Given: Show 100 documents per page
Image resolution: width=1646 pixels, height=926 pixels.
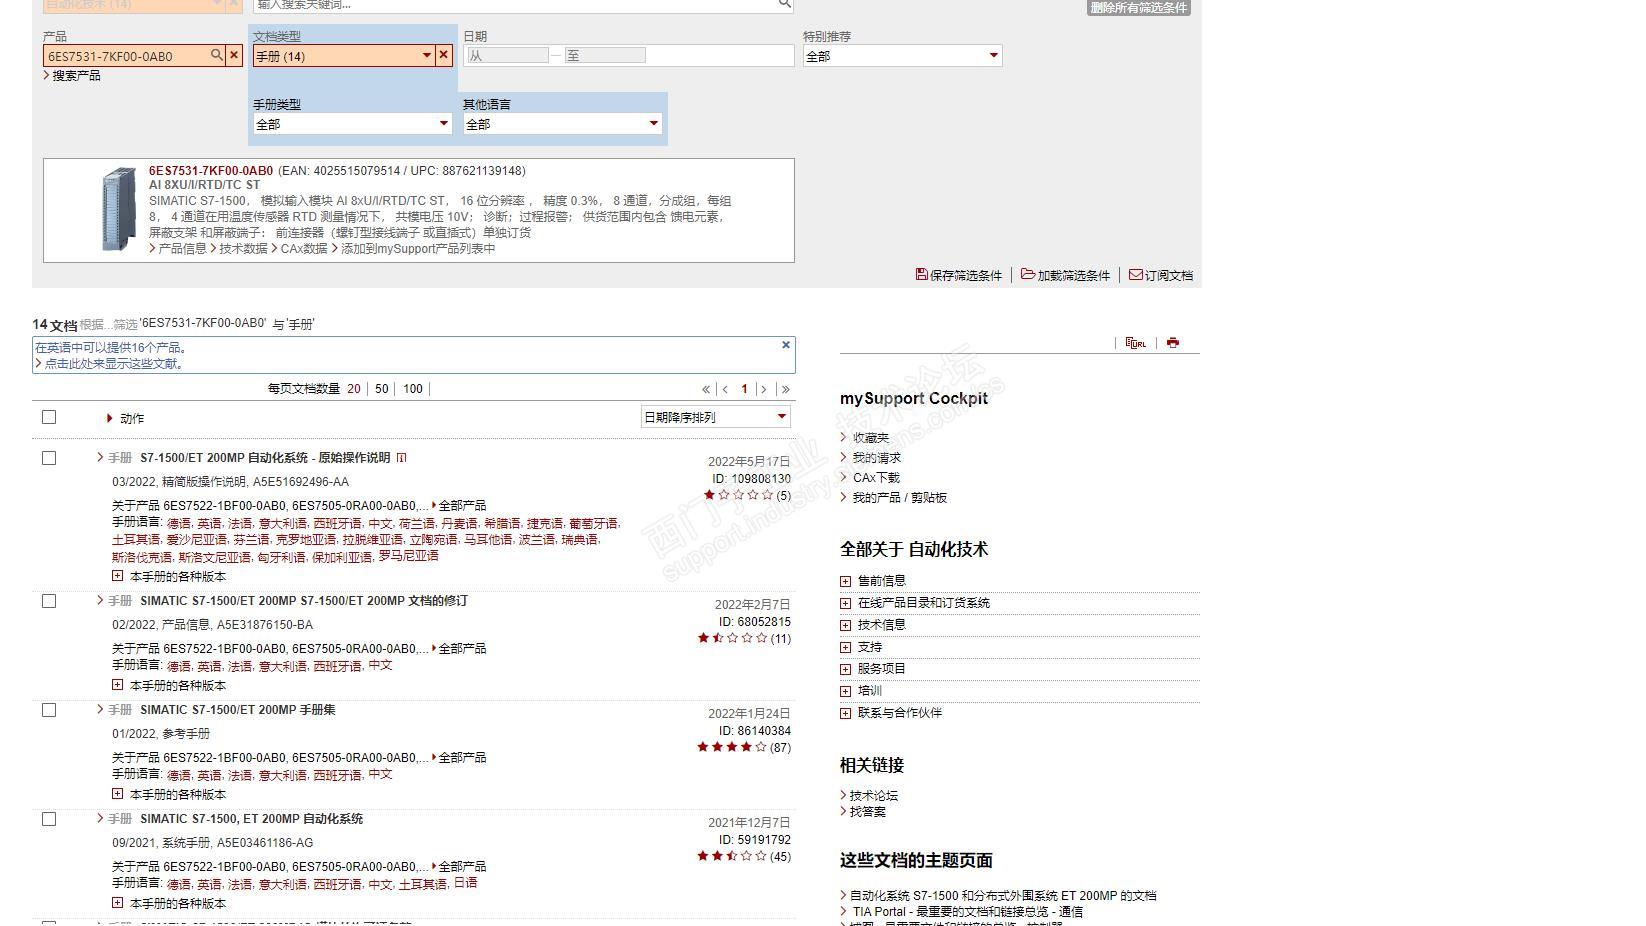Looking at the screenshot, I should coord(413,389).
